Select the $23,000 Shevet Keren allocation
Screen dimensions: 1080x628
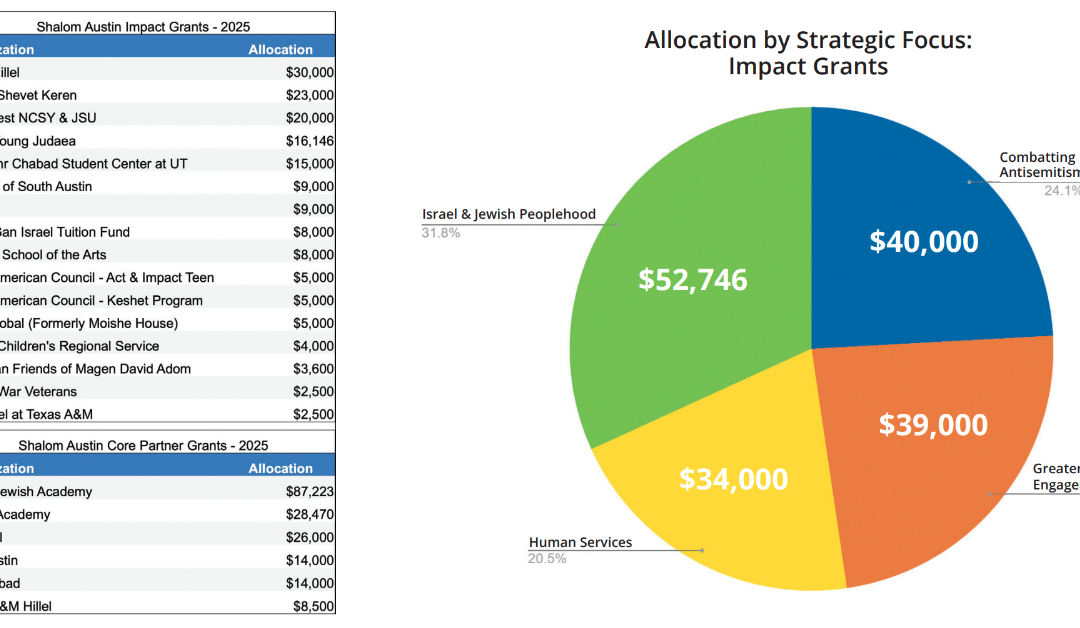click(310, 95)
